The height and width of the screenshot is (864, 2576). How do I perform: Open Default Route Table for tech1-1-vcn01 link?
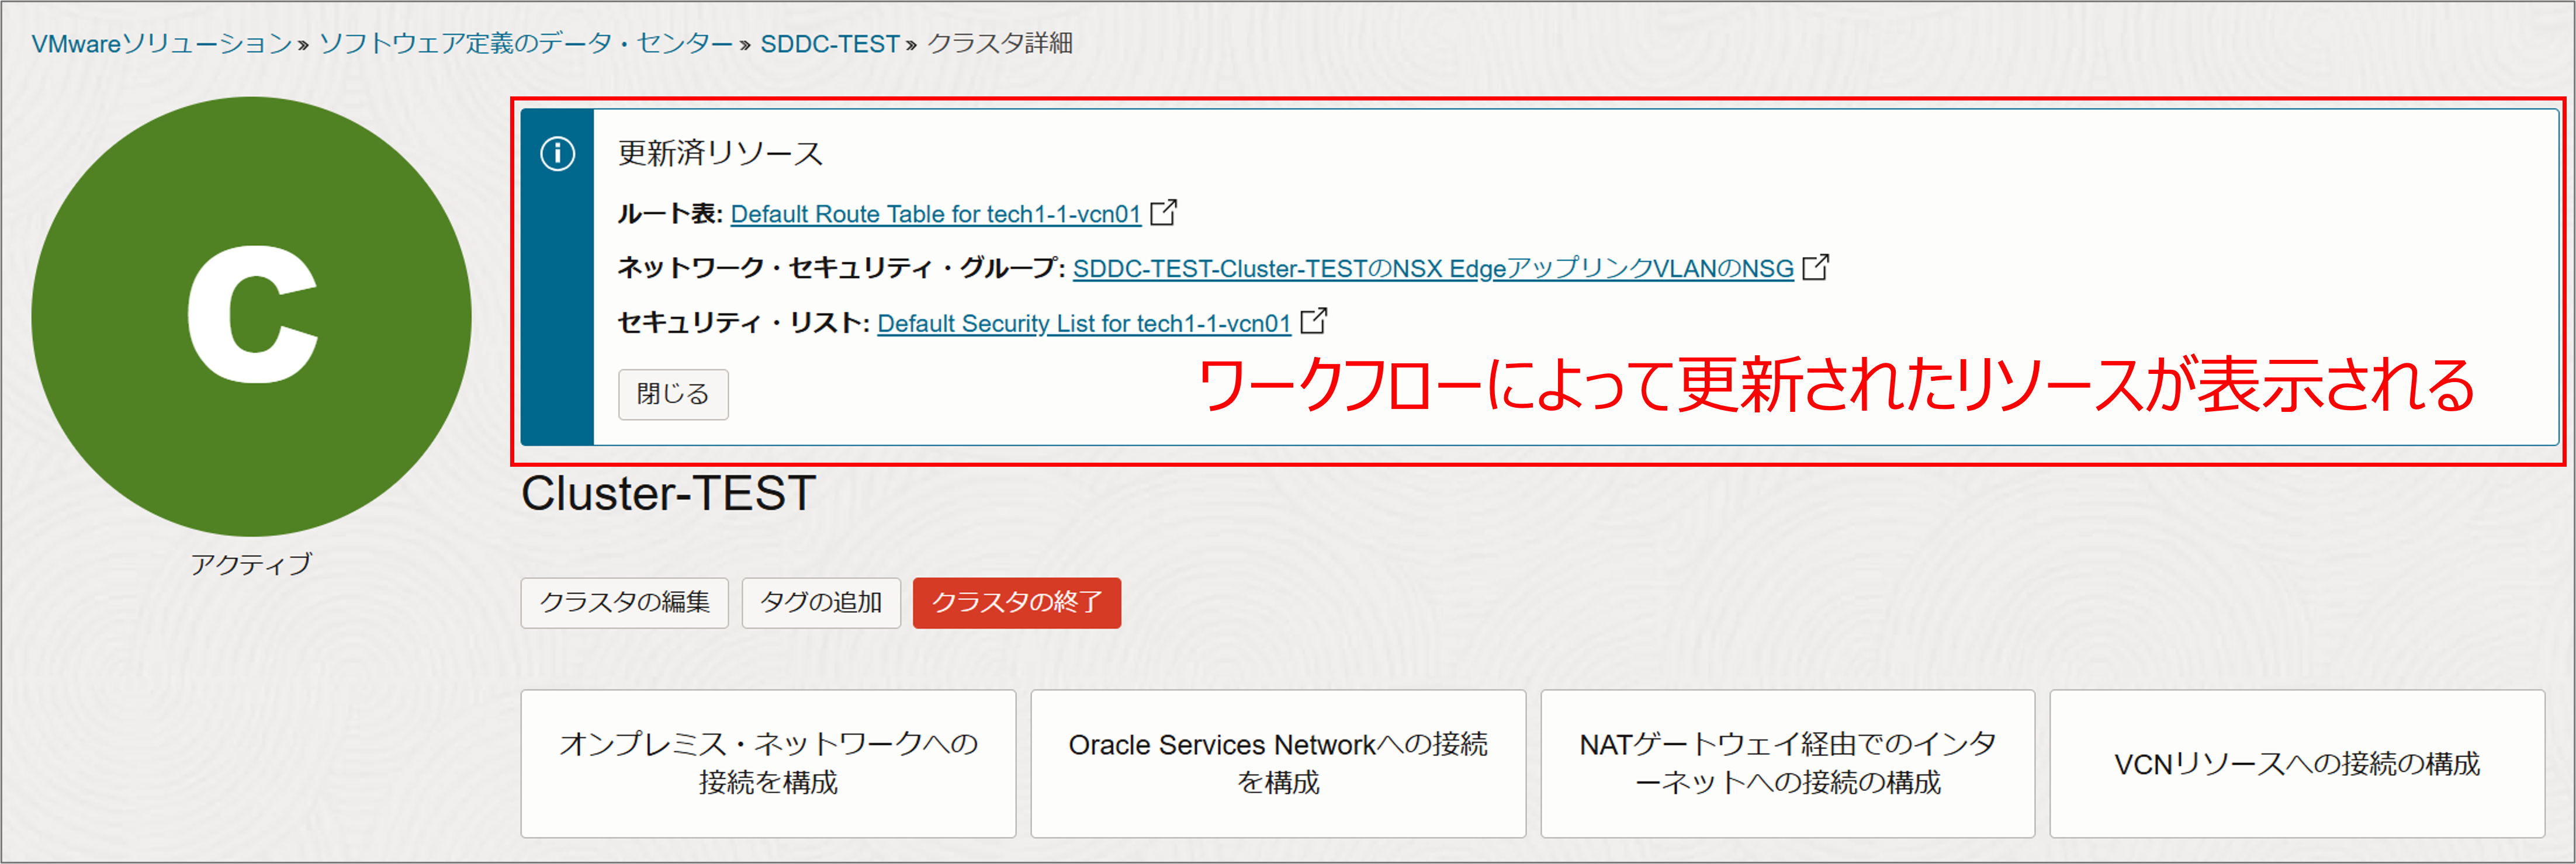[x=936, y=214]
